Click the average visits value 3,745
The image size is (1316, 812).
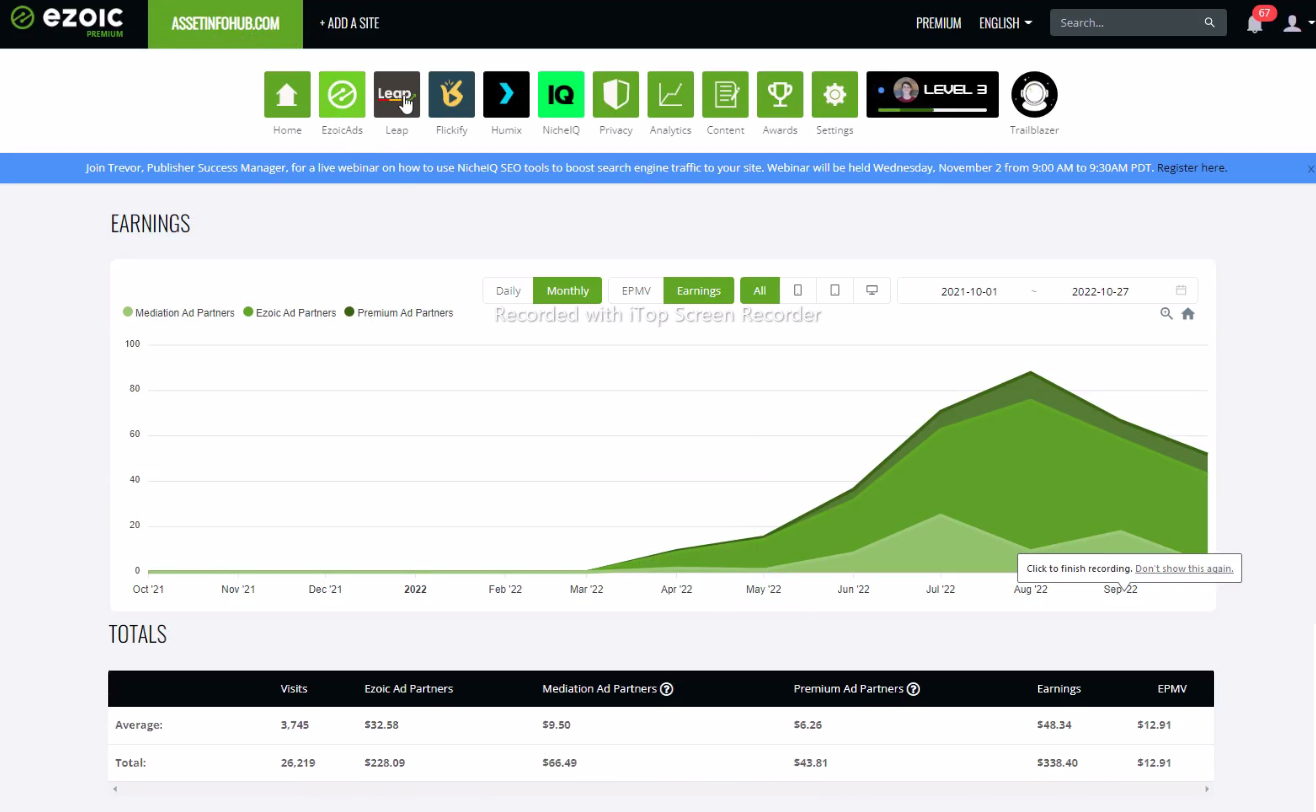coord(295,725)
